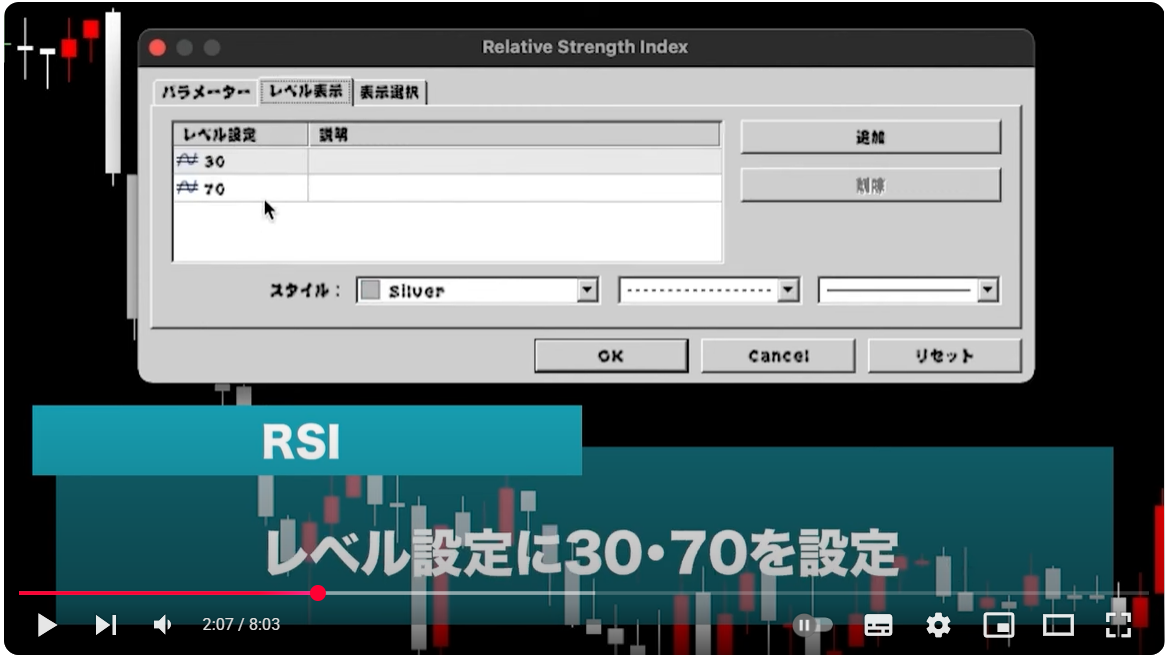The width and height of the screenshot is (1168, 657).
Task: Enable subtitles on the video
Action: pyautogui.click(x=878, y=625)
